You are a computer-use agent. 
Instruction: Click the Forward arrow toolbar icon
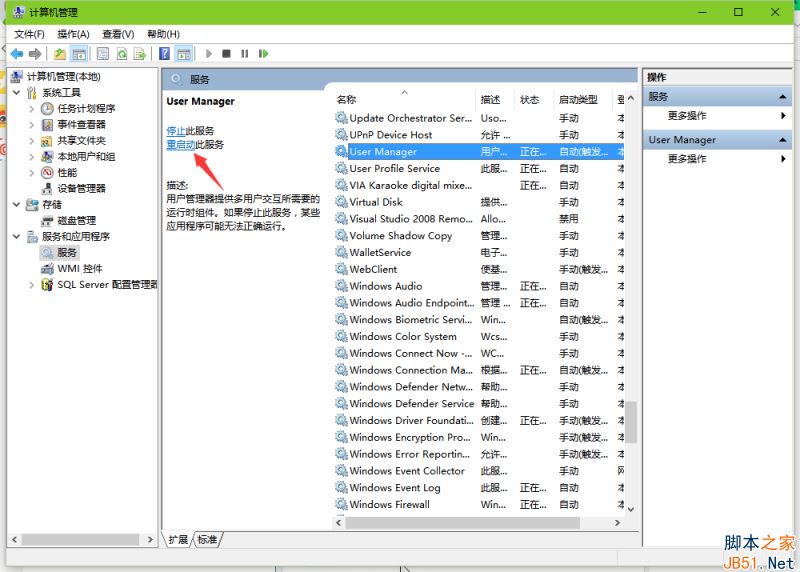35,54
